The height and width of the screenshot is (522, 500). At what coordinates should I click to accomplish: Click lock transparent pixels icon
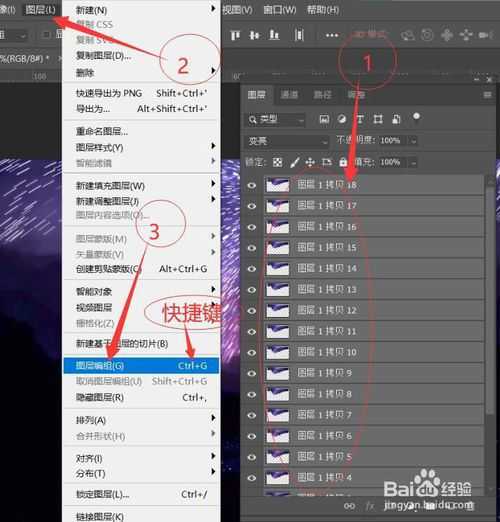pyautogui.click(x=277, y=162)
